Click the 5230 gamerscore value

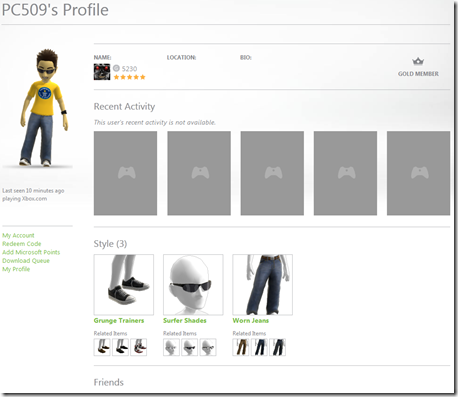129,69
